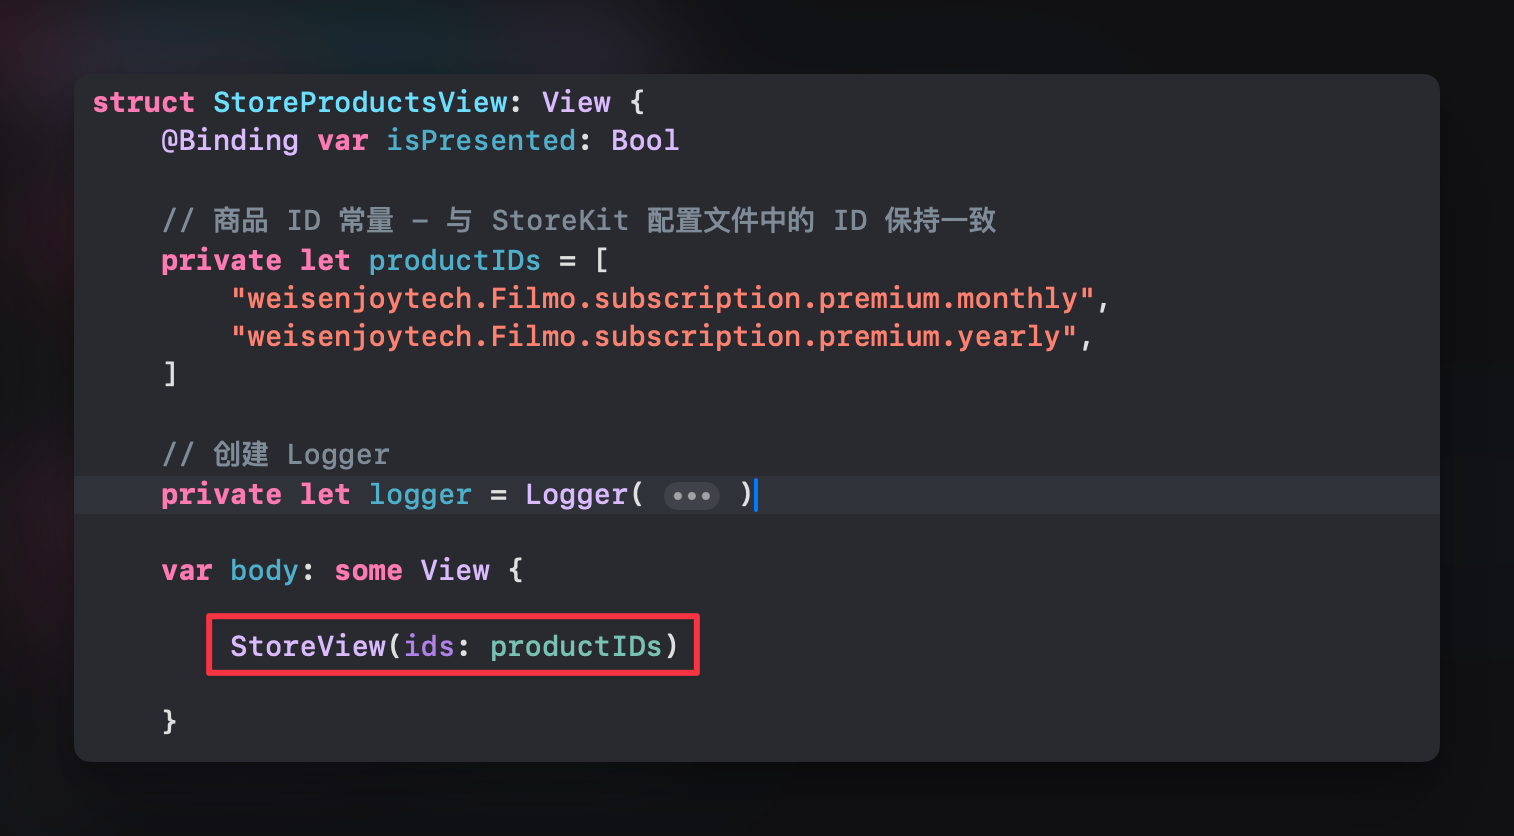The image size is (1514, 836).
Task: Click productIDs argument inside StoreView call
Action: coord(575,647)
